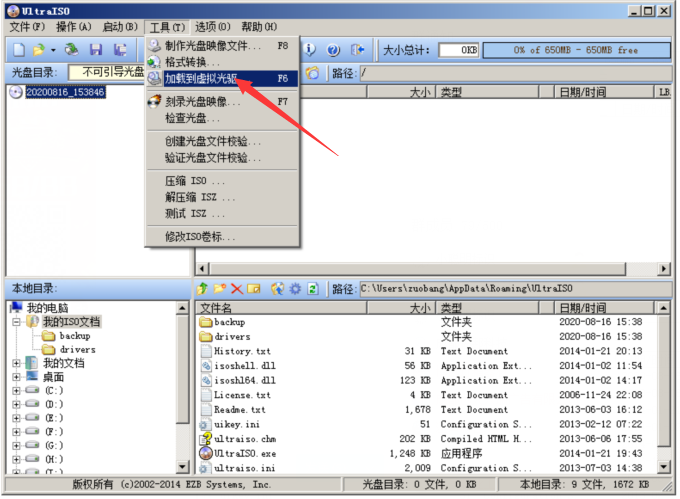Click the 650MB capacity usage bar

[577, 50]
